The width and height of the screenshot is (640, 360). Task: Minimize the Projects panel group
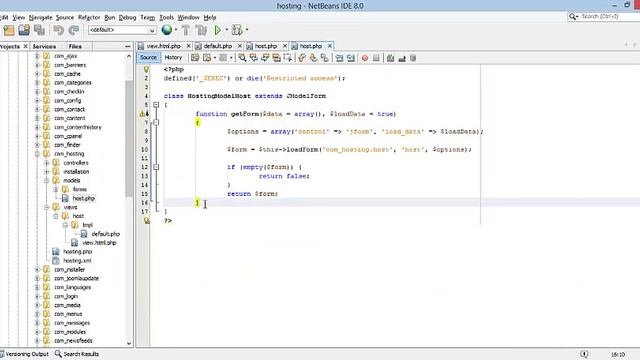(127, 47)
